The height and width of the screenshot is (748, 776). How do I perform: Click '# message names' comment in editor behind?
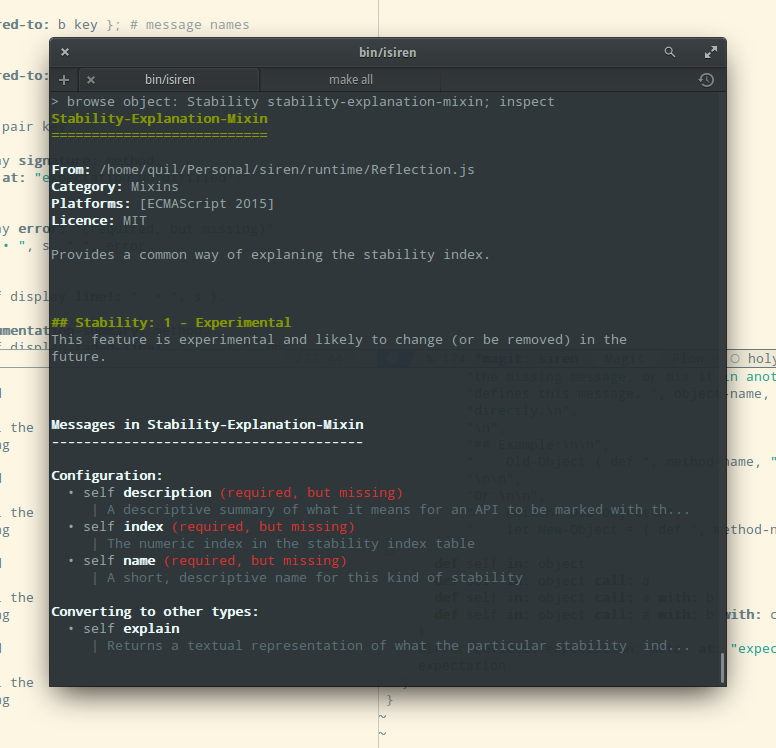(190, 25)
